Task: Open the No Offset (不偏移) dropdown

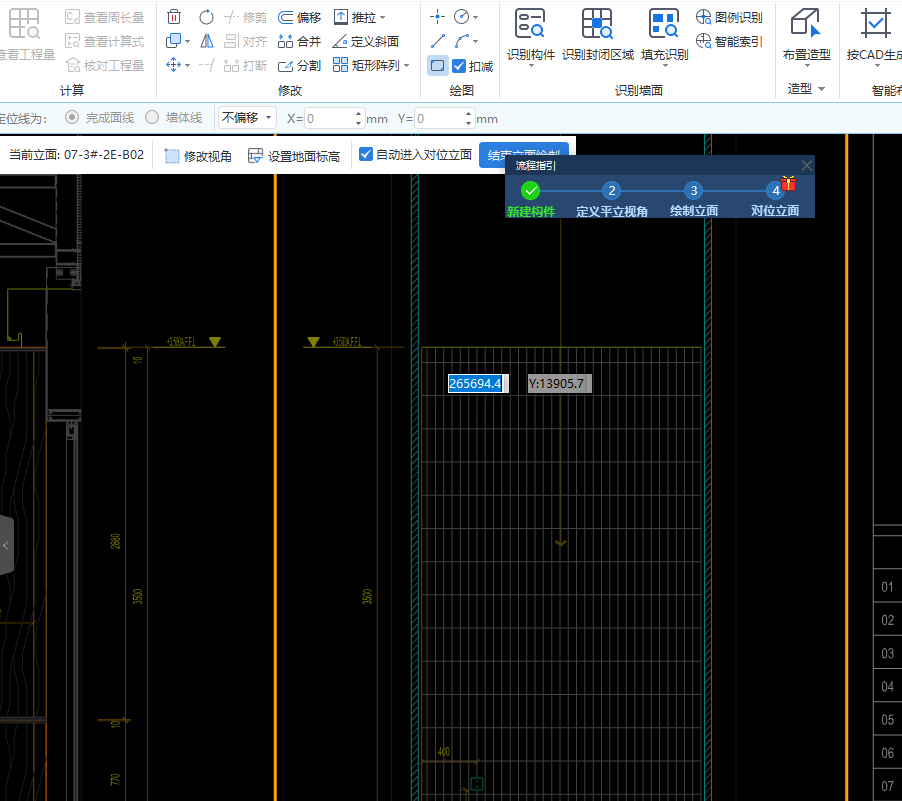Action: (x=247, y=118)
